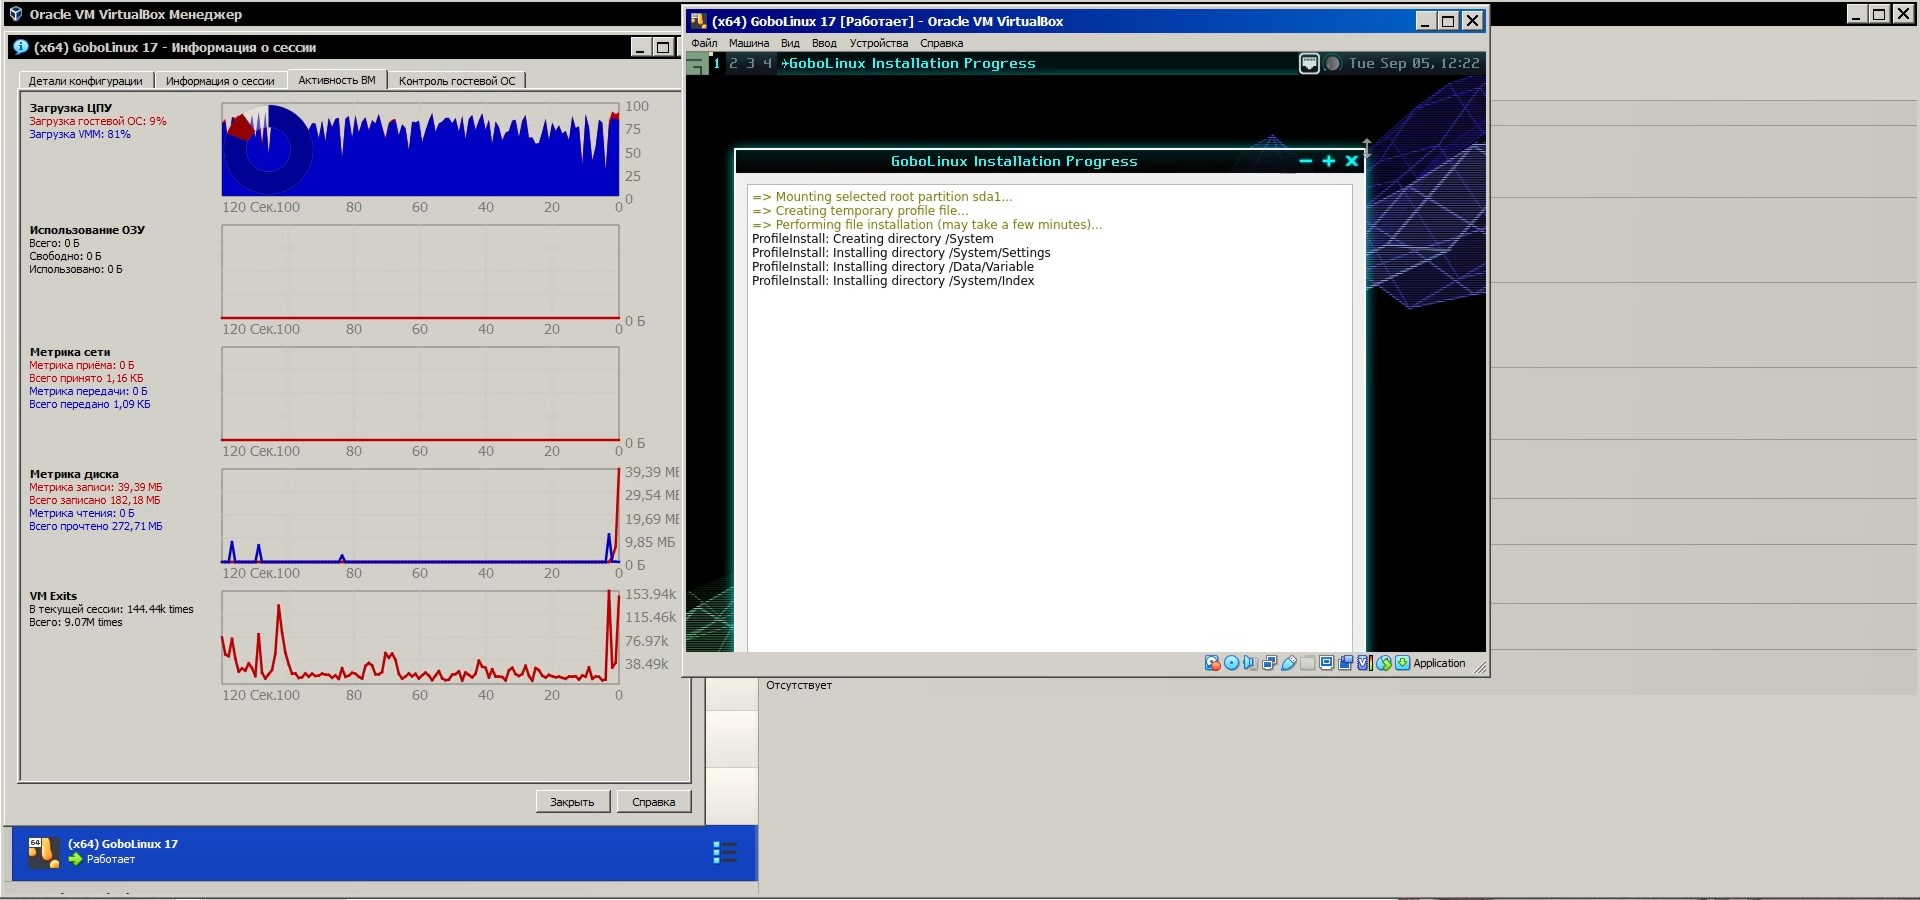
Task: Switch to Контроль гостевой ОС tab
Action: 457,81
